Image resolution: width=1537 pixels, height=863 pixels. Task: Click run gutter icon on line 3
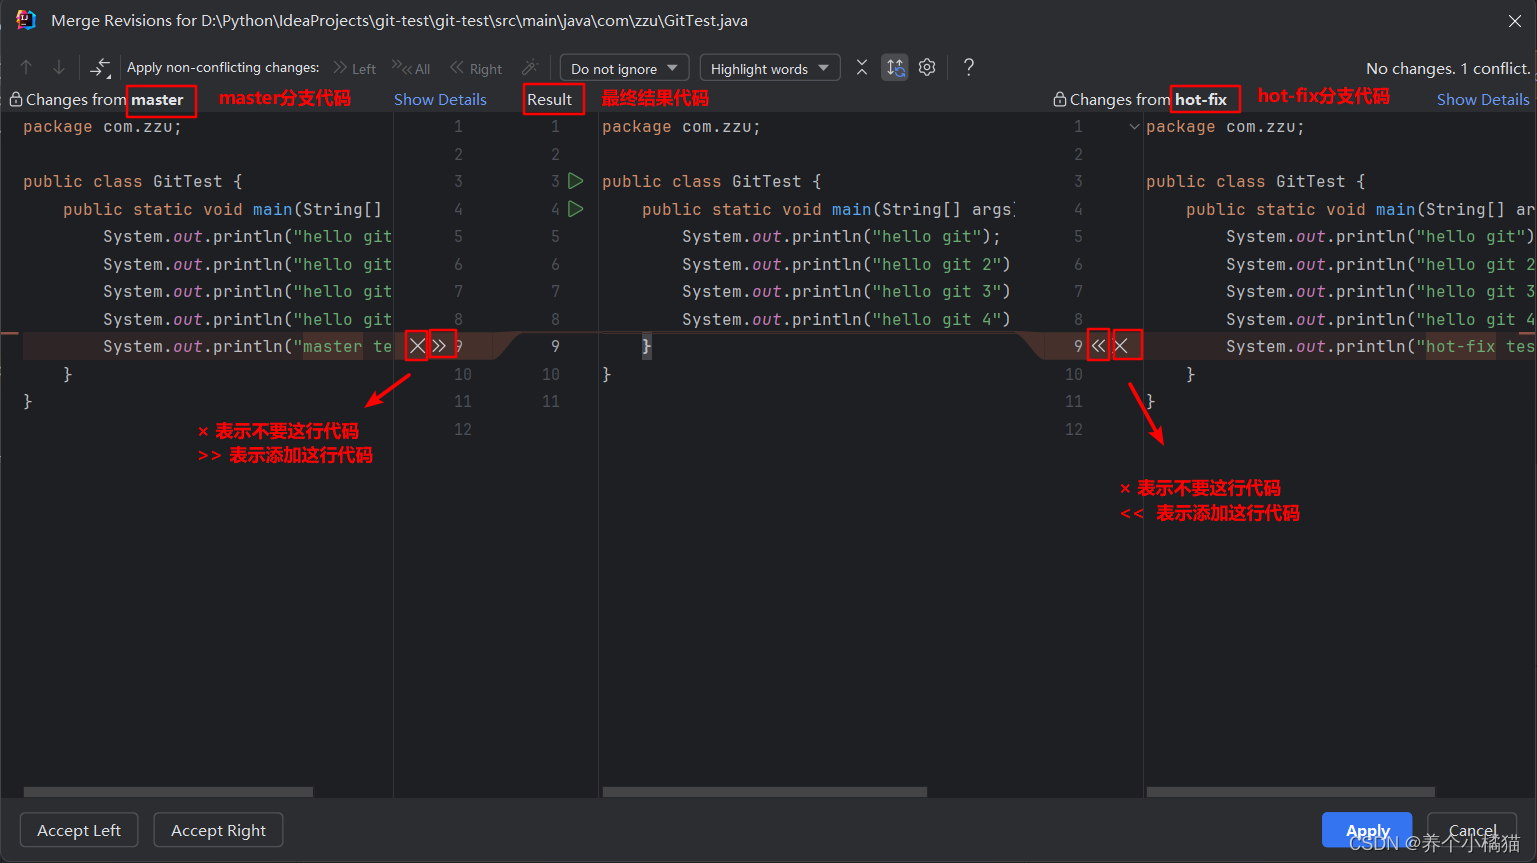576,181
